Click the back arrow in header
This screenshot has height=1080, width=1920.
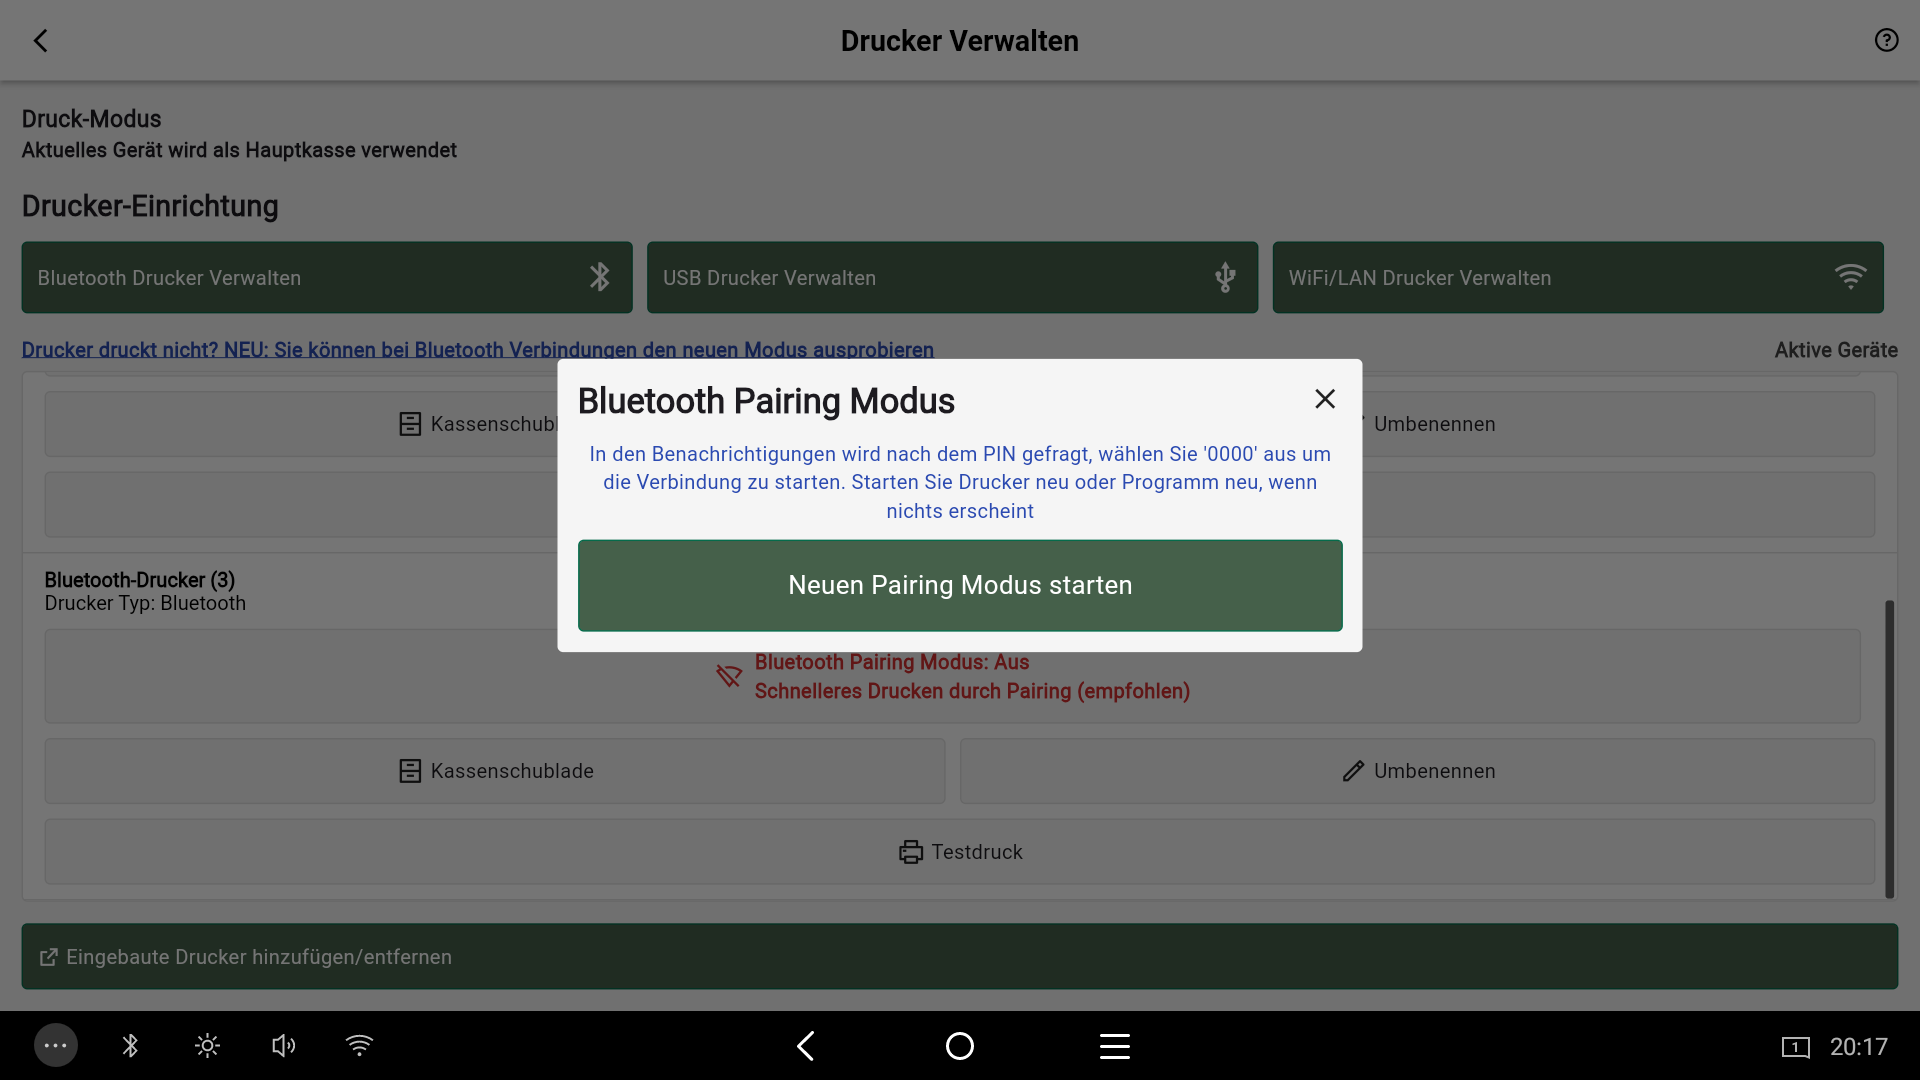coord(41,41)
